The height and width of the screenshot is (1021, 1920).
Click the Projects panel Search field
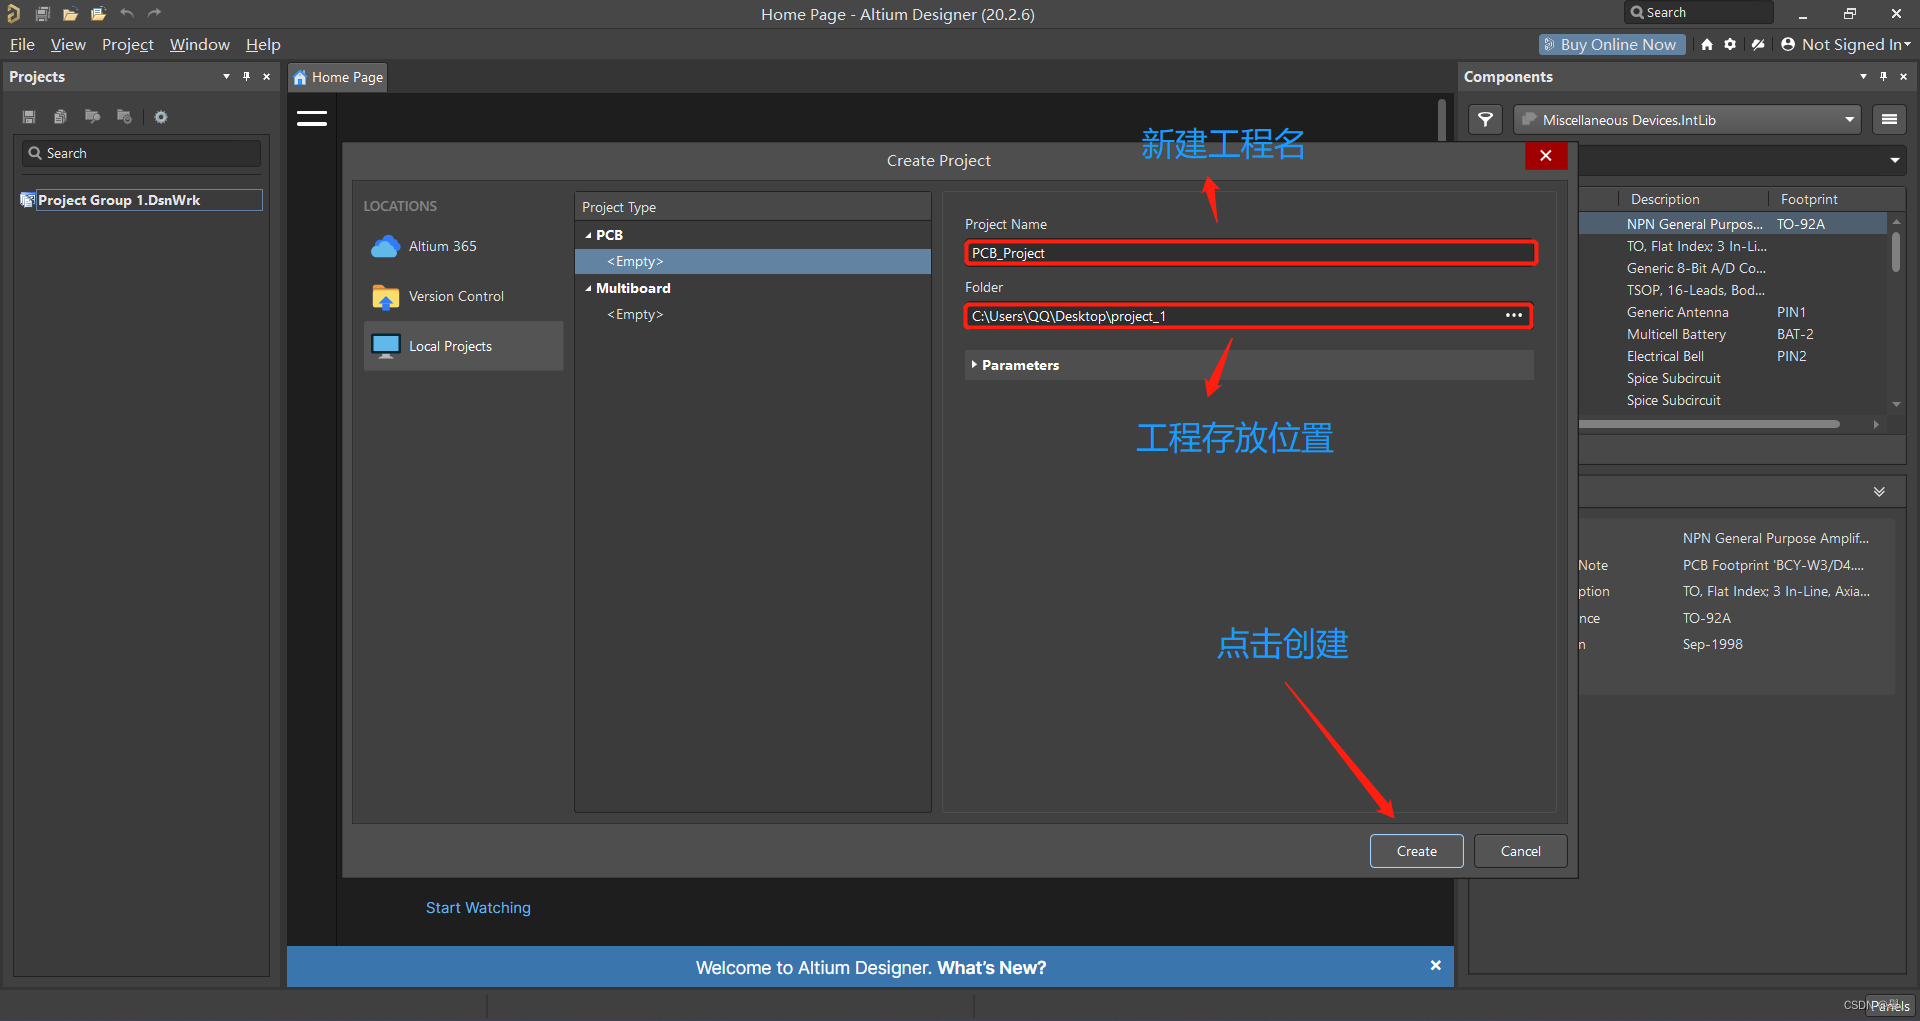click(141, 153)
